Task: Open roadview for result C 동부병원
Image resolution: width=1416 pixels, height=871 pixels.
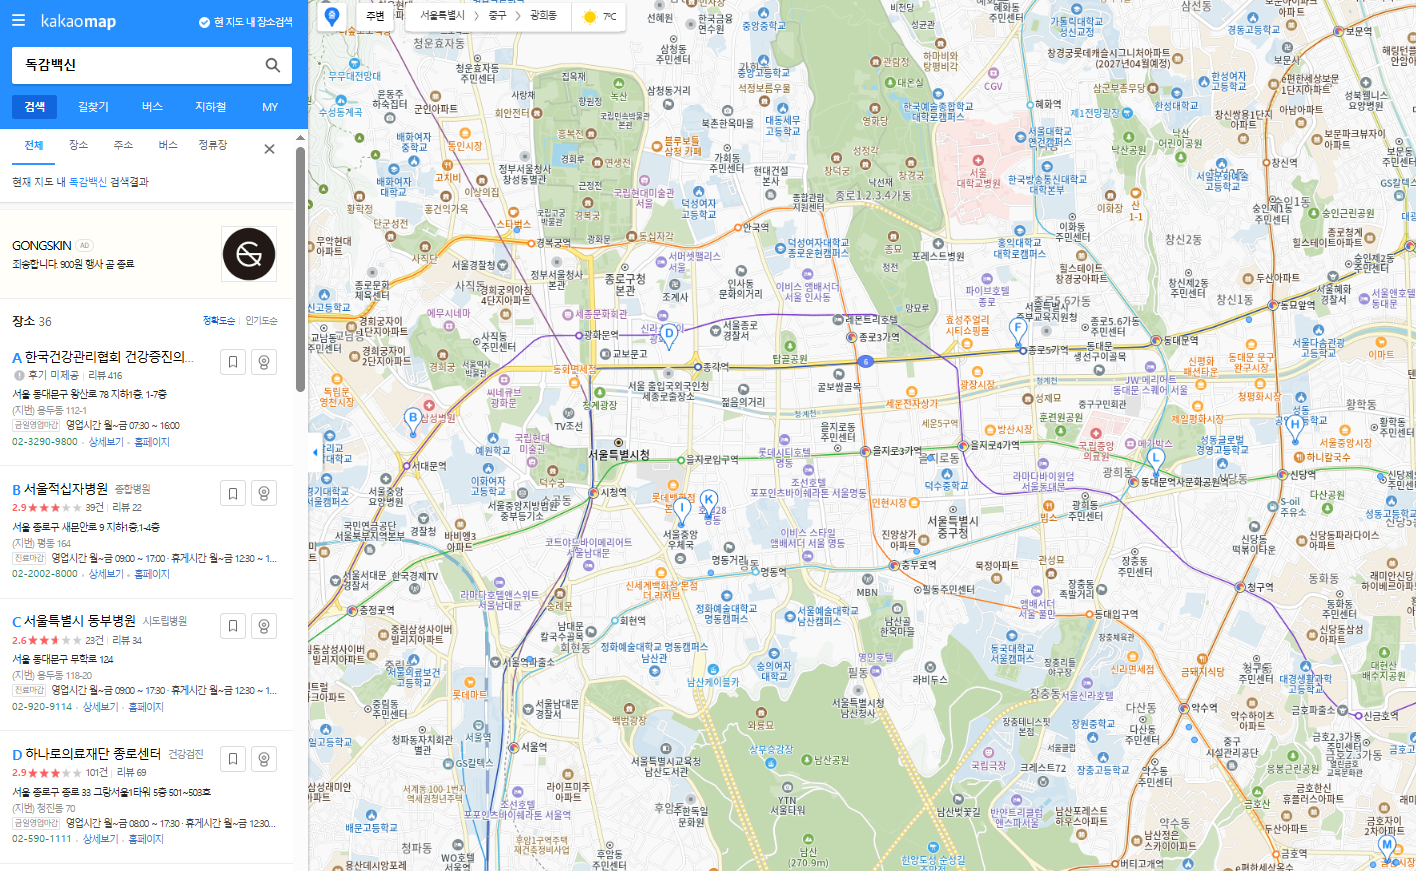Action: point(264,626)
